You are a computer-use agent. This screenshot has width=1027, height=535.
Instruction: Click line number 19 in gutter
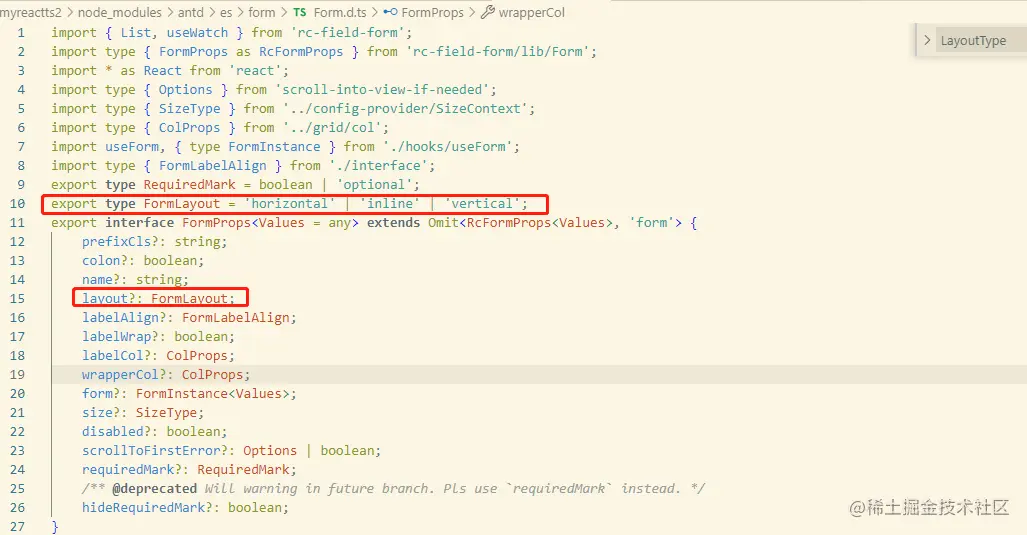click(x=17, y=375)
